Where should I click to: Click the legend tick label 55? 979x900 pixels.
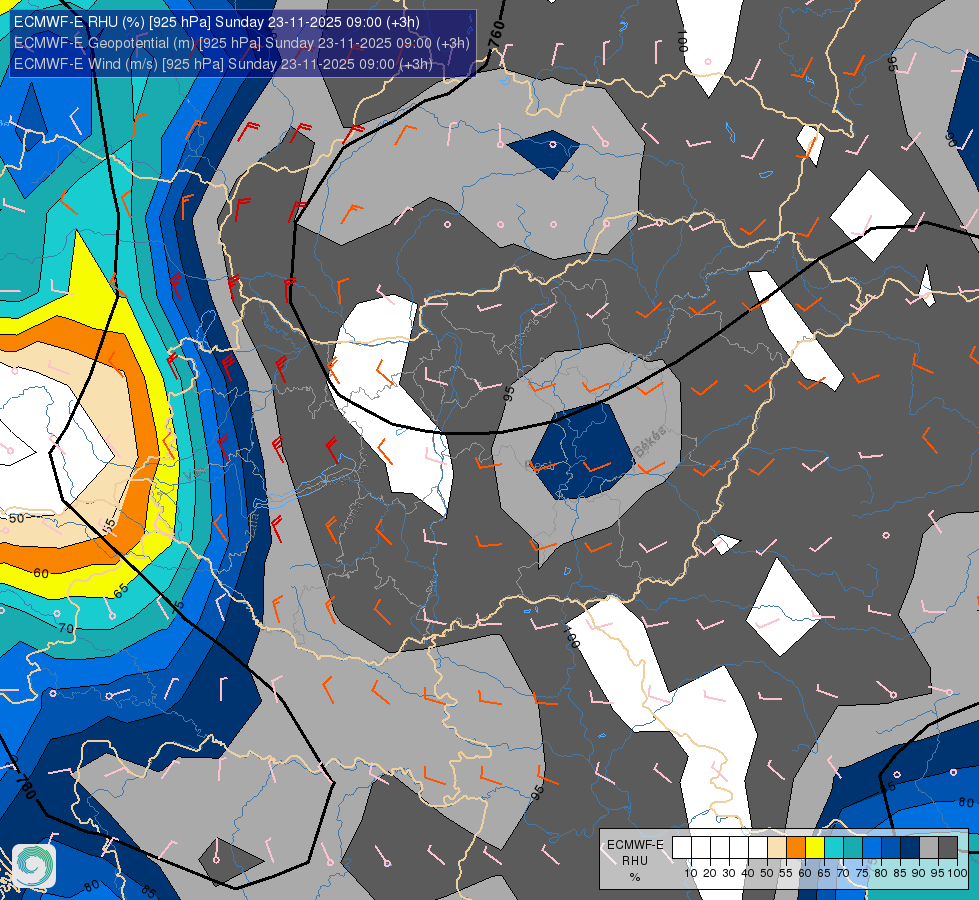tap(786, 873)
